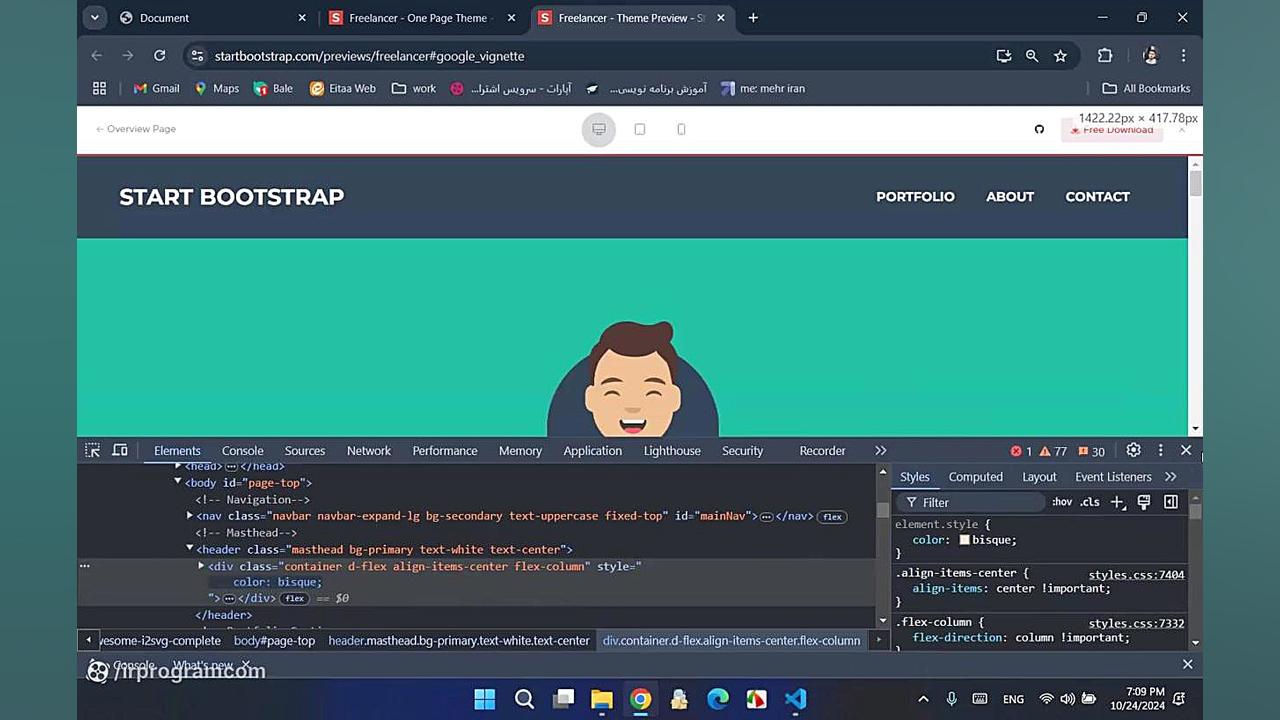1280x720 pixels.
Task: Select desktop preview device icon
Action: [x=599, y=129]
